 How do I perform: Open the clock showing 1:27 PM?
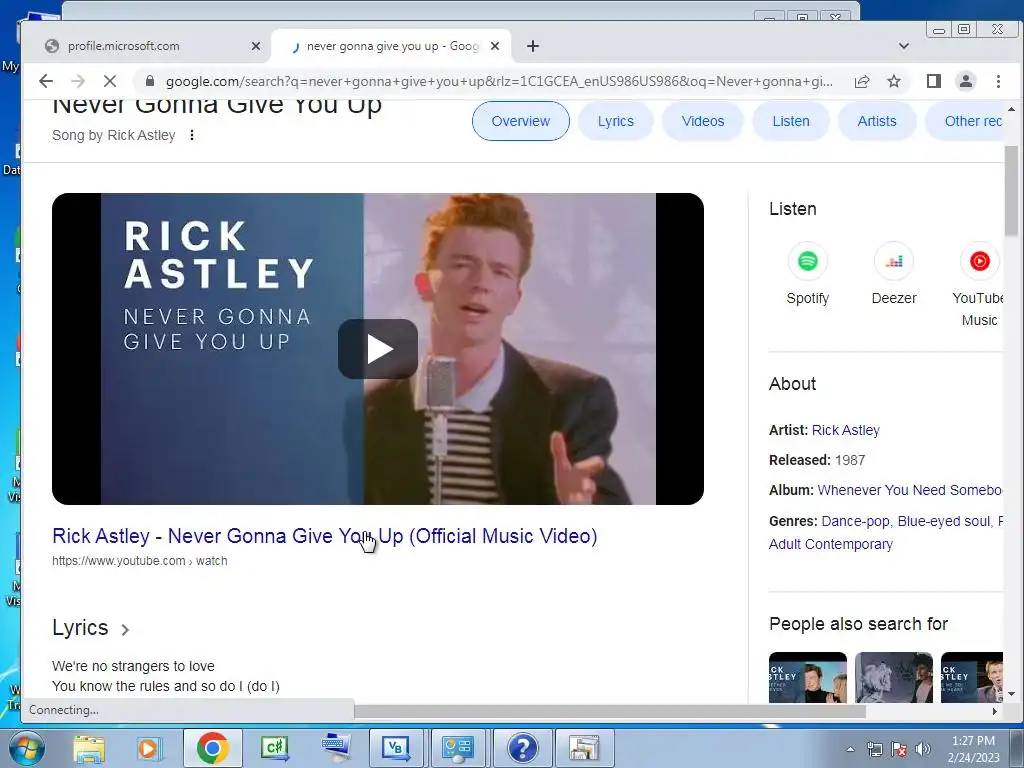coord(973,749)
